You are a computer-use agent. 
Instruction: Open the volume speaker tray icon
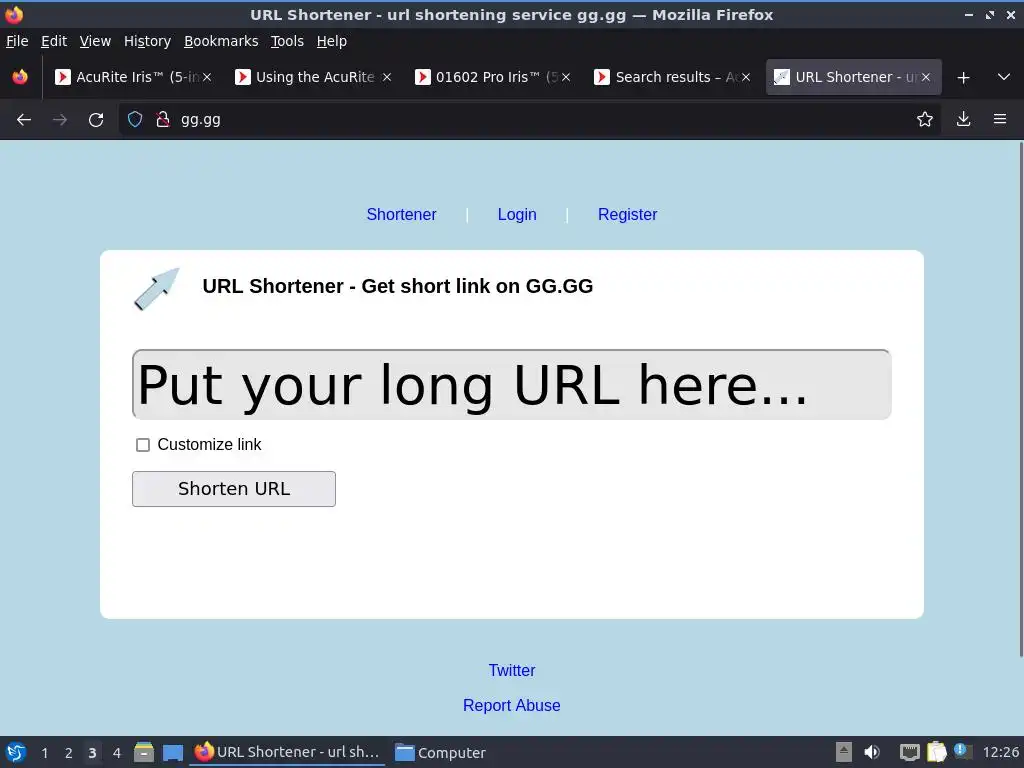(x=872, y=752)
